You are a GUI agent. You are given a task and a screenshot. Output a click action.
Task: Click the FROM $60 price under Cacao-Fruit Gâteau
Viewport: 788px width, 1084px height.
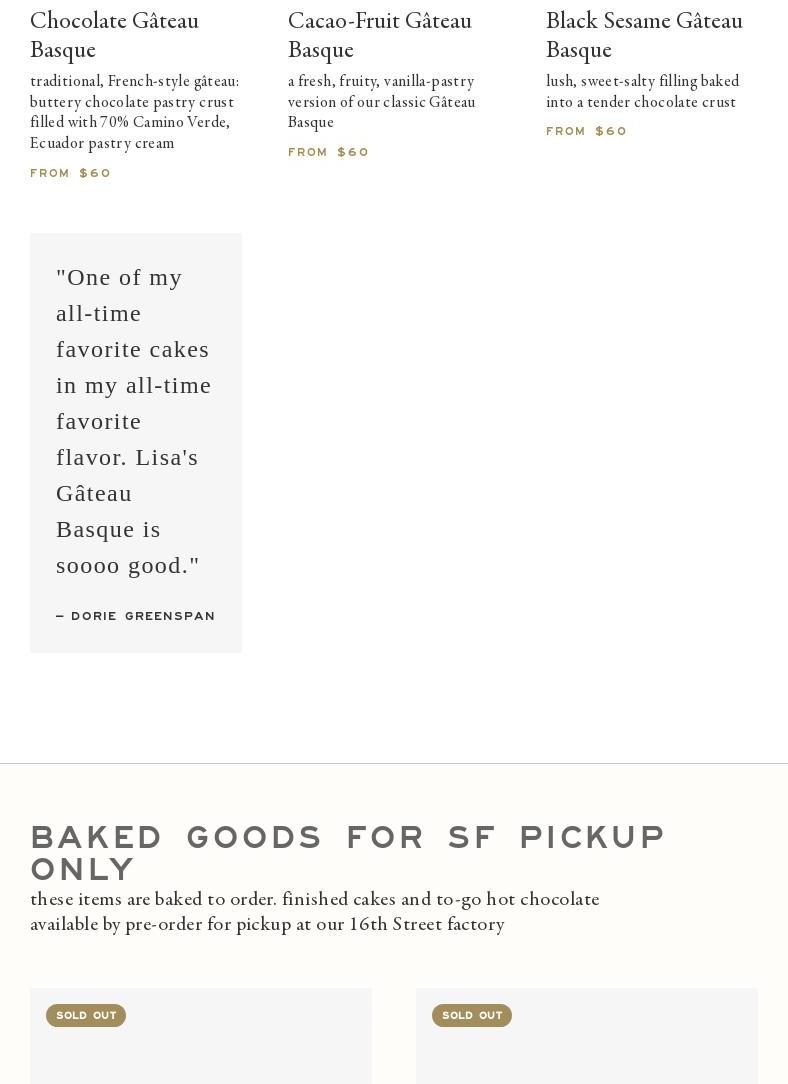click(x=328, y=152)
